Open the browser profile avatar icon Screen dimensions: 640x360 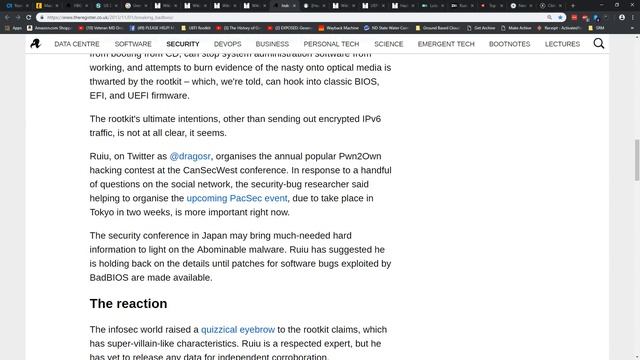[622, 18]
